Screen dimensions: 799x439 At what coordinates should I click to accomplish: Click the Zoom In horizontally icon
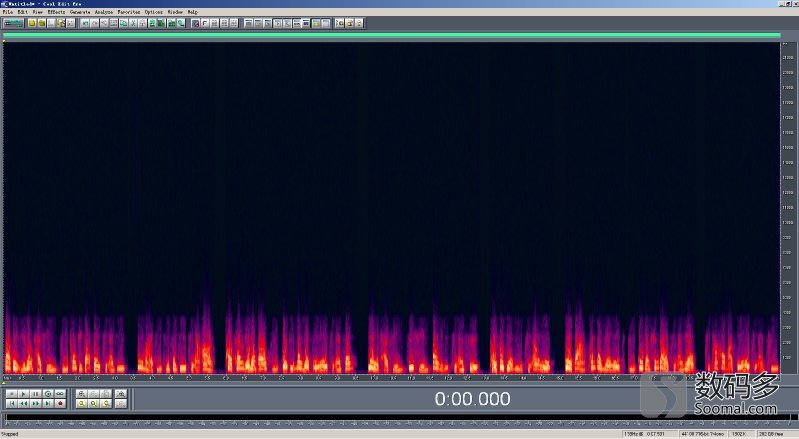[x=82, y=394]
